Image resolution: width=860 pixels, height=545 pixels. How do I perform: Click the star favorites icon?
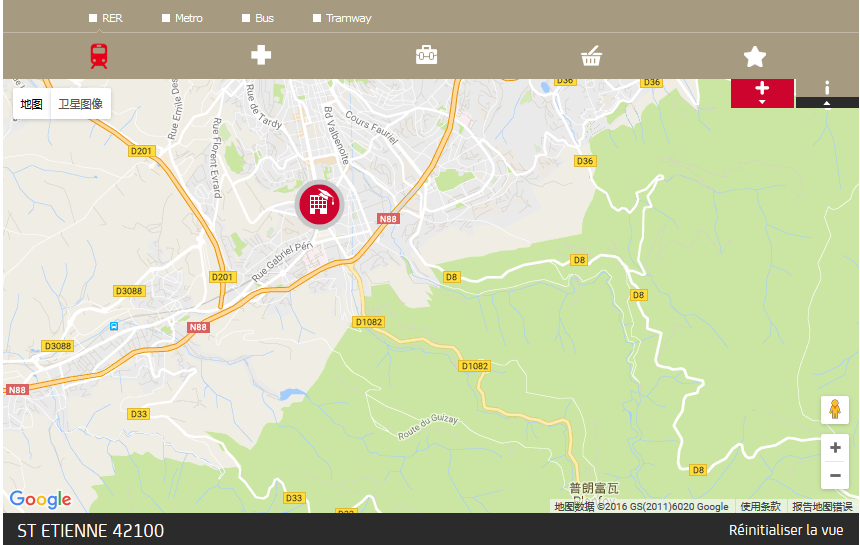pyautogui.click(x=755, y=56)
